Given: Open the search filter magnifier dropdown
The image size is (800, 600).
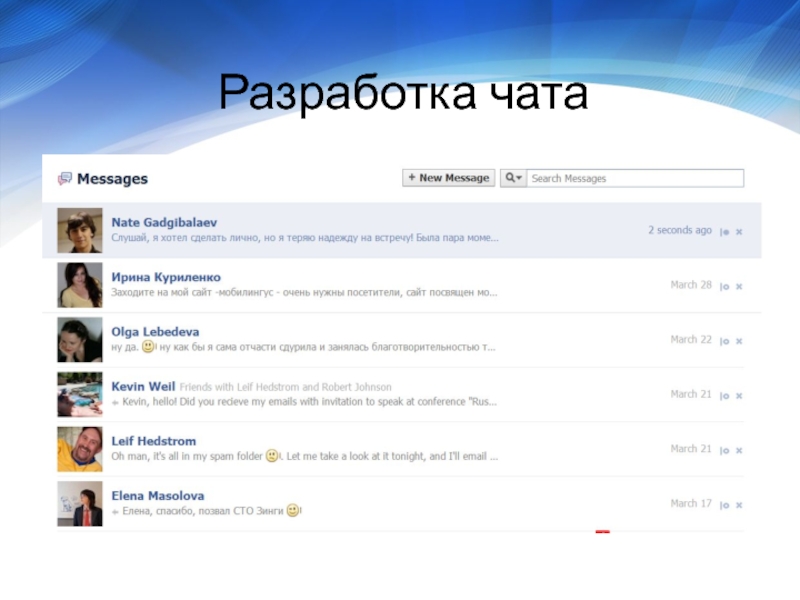Looking at the screenshot, I should pyautogui.click(x=512, y=178).
